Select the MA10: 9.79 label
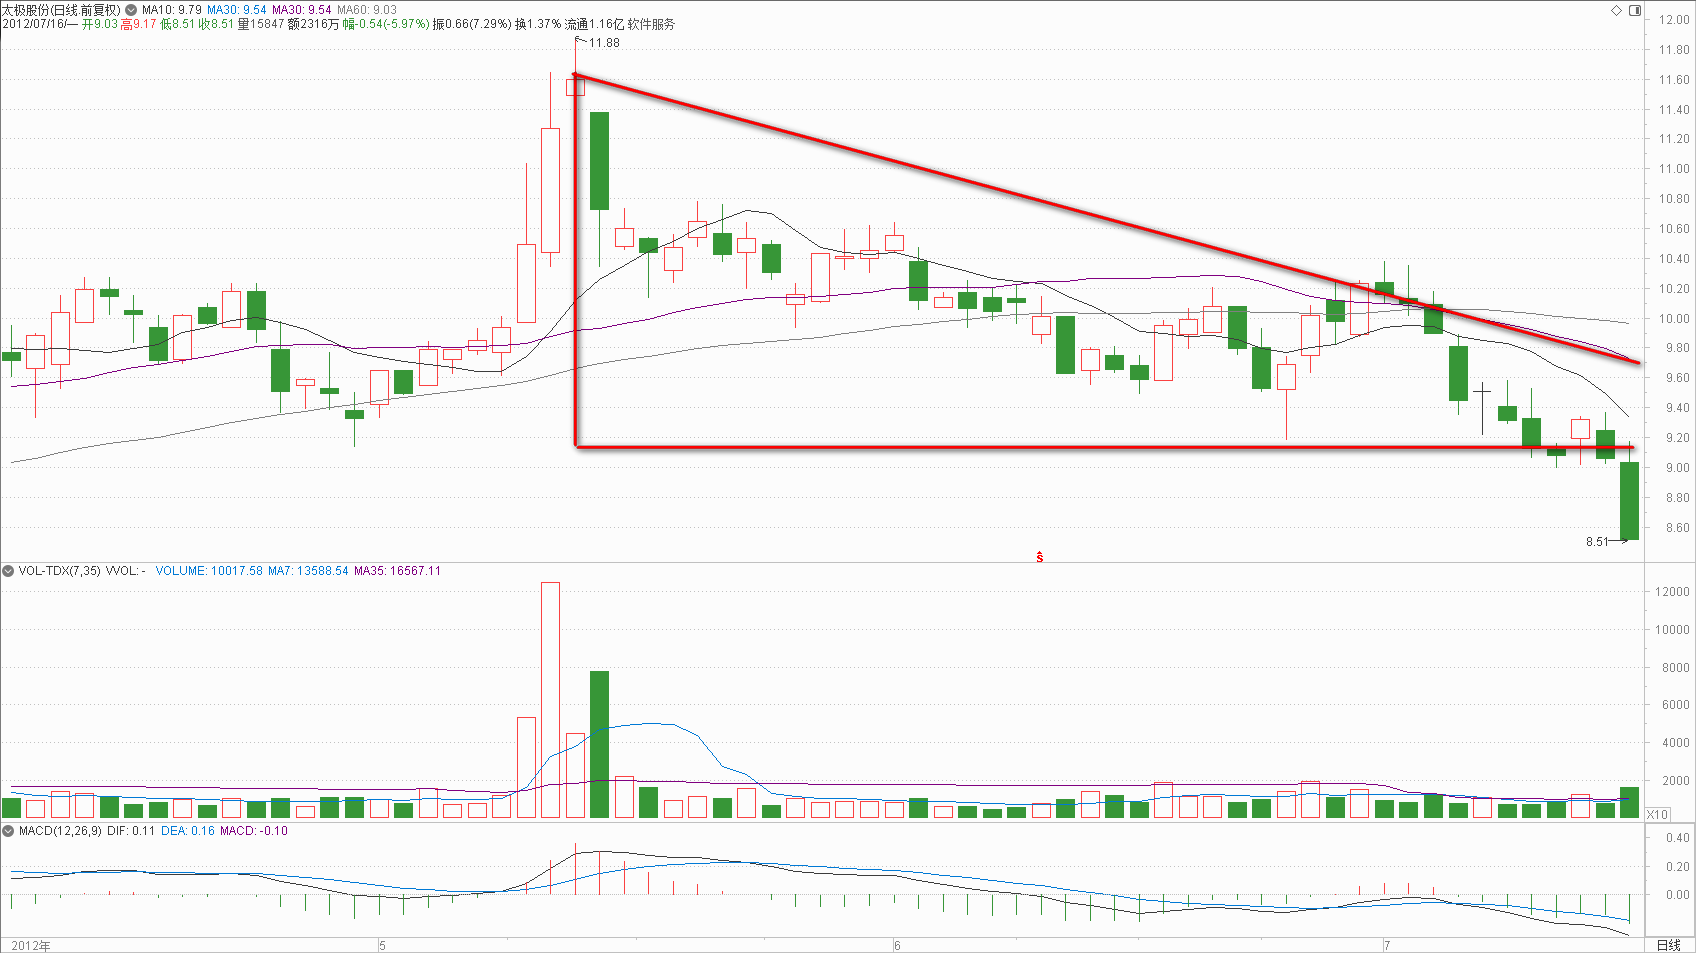This screenshot has height=953, width=1696. pos(172,10)
